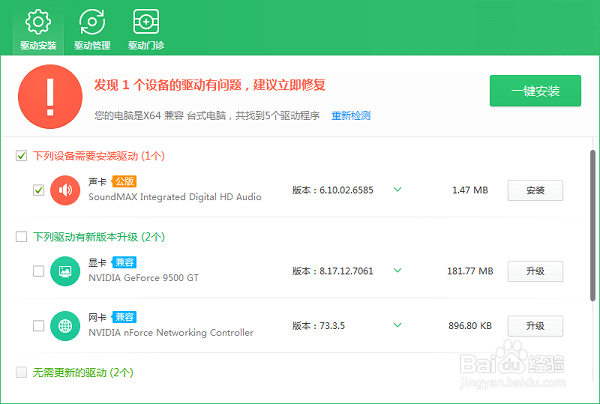Click 升级 for nForce Networking Controller
Viewport: 600px width, 404px height.
point(535,326)
